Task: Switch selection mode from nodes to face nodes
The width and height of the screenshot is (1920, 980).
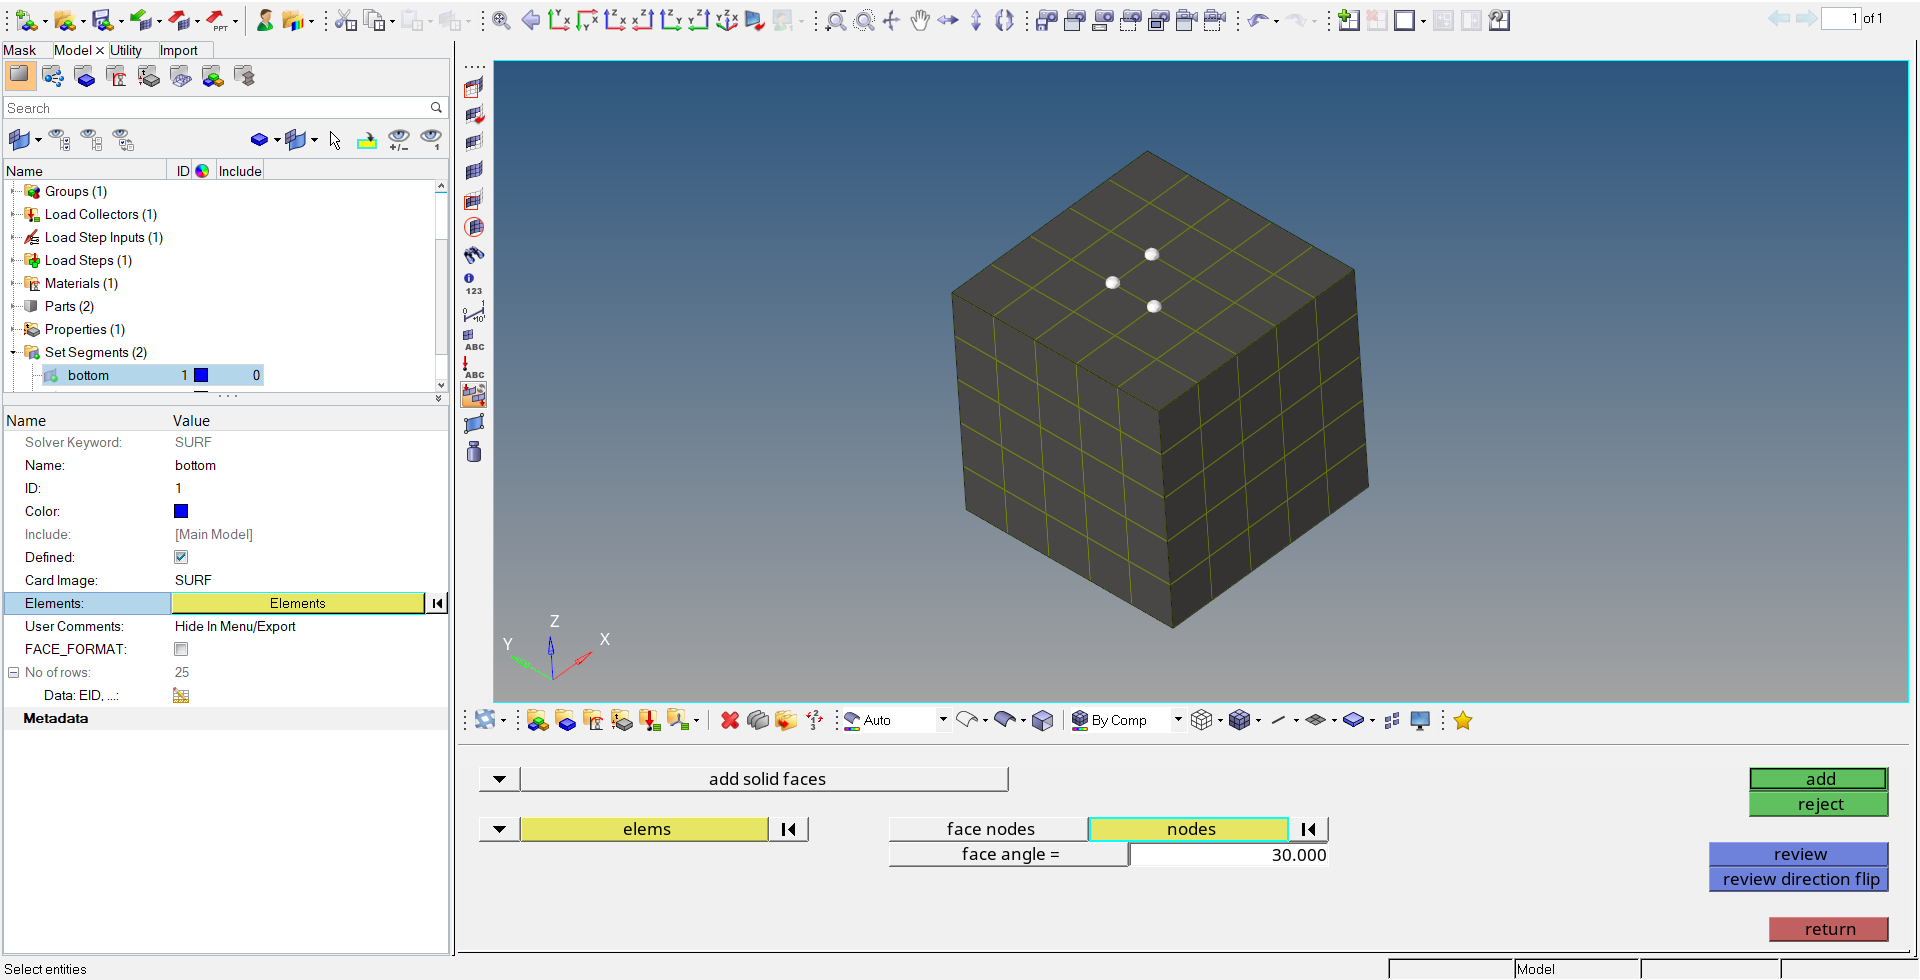Action: [989, 829]
